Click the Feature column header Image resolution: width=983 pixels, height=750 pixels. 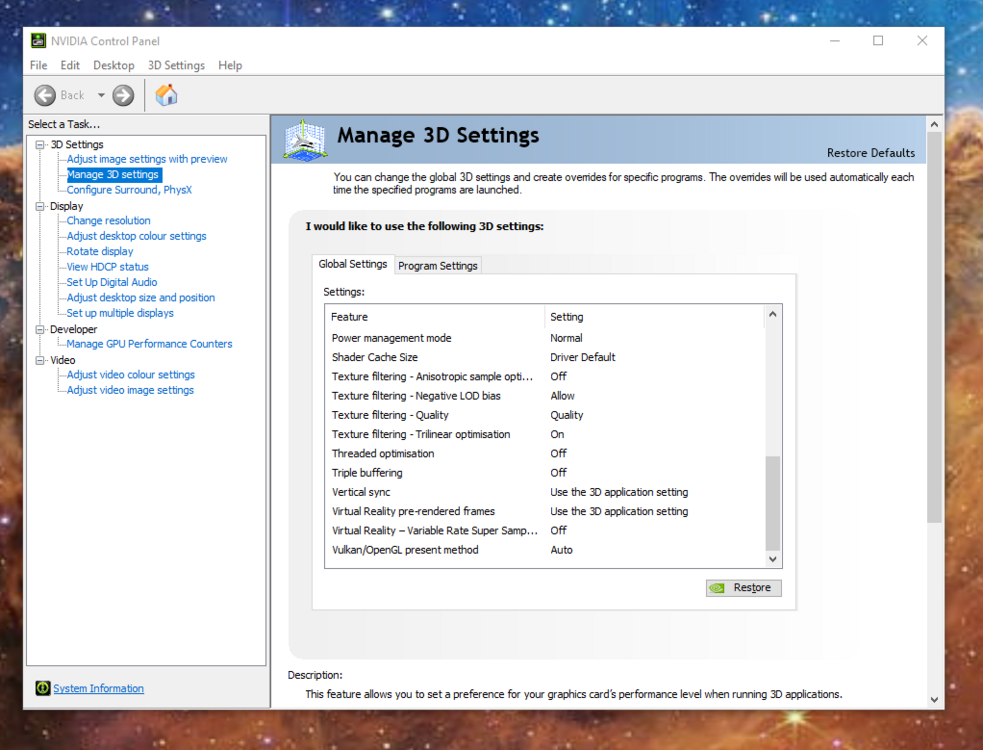point(435,317)
